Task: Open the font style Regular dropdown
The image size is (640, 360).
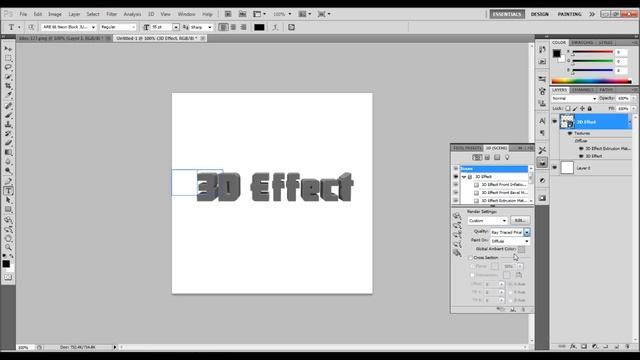Action: pos(133,27)
